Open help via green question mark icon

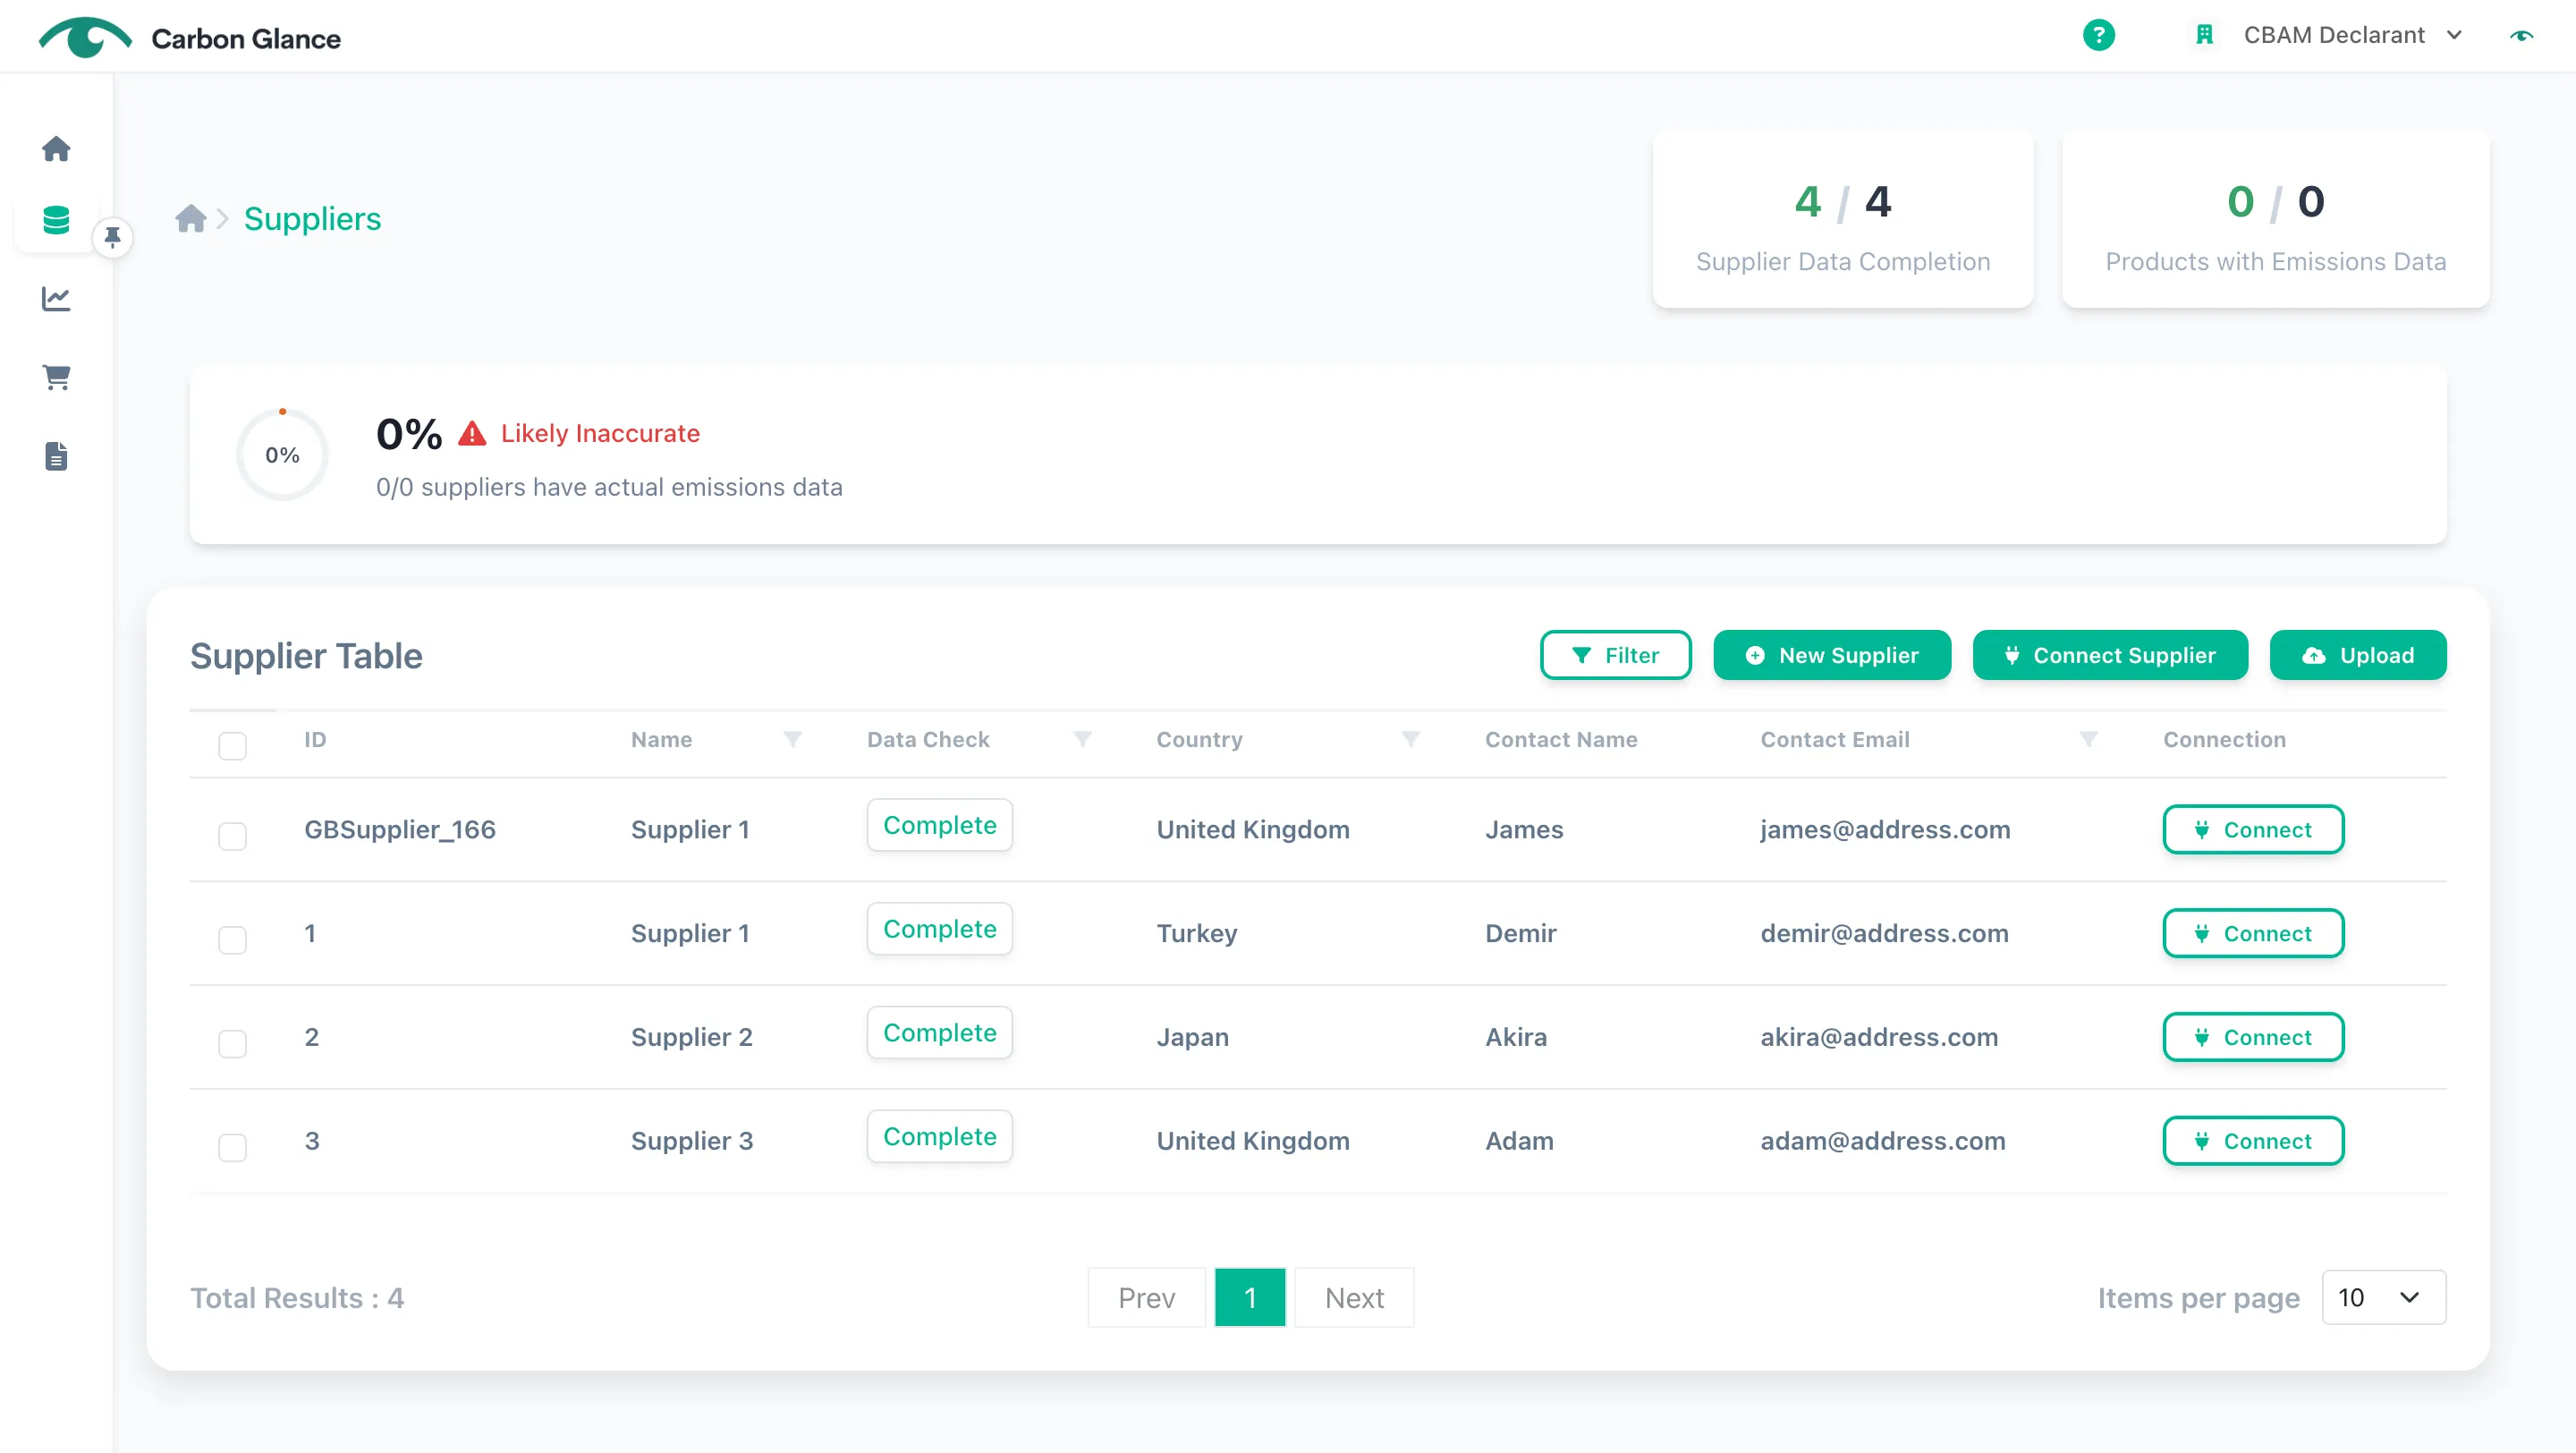coord(2098,35)
